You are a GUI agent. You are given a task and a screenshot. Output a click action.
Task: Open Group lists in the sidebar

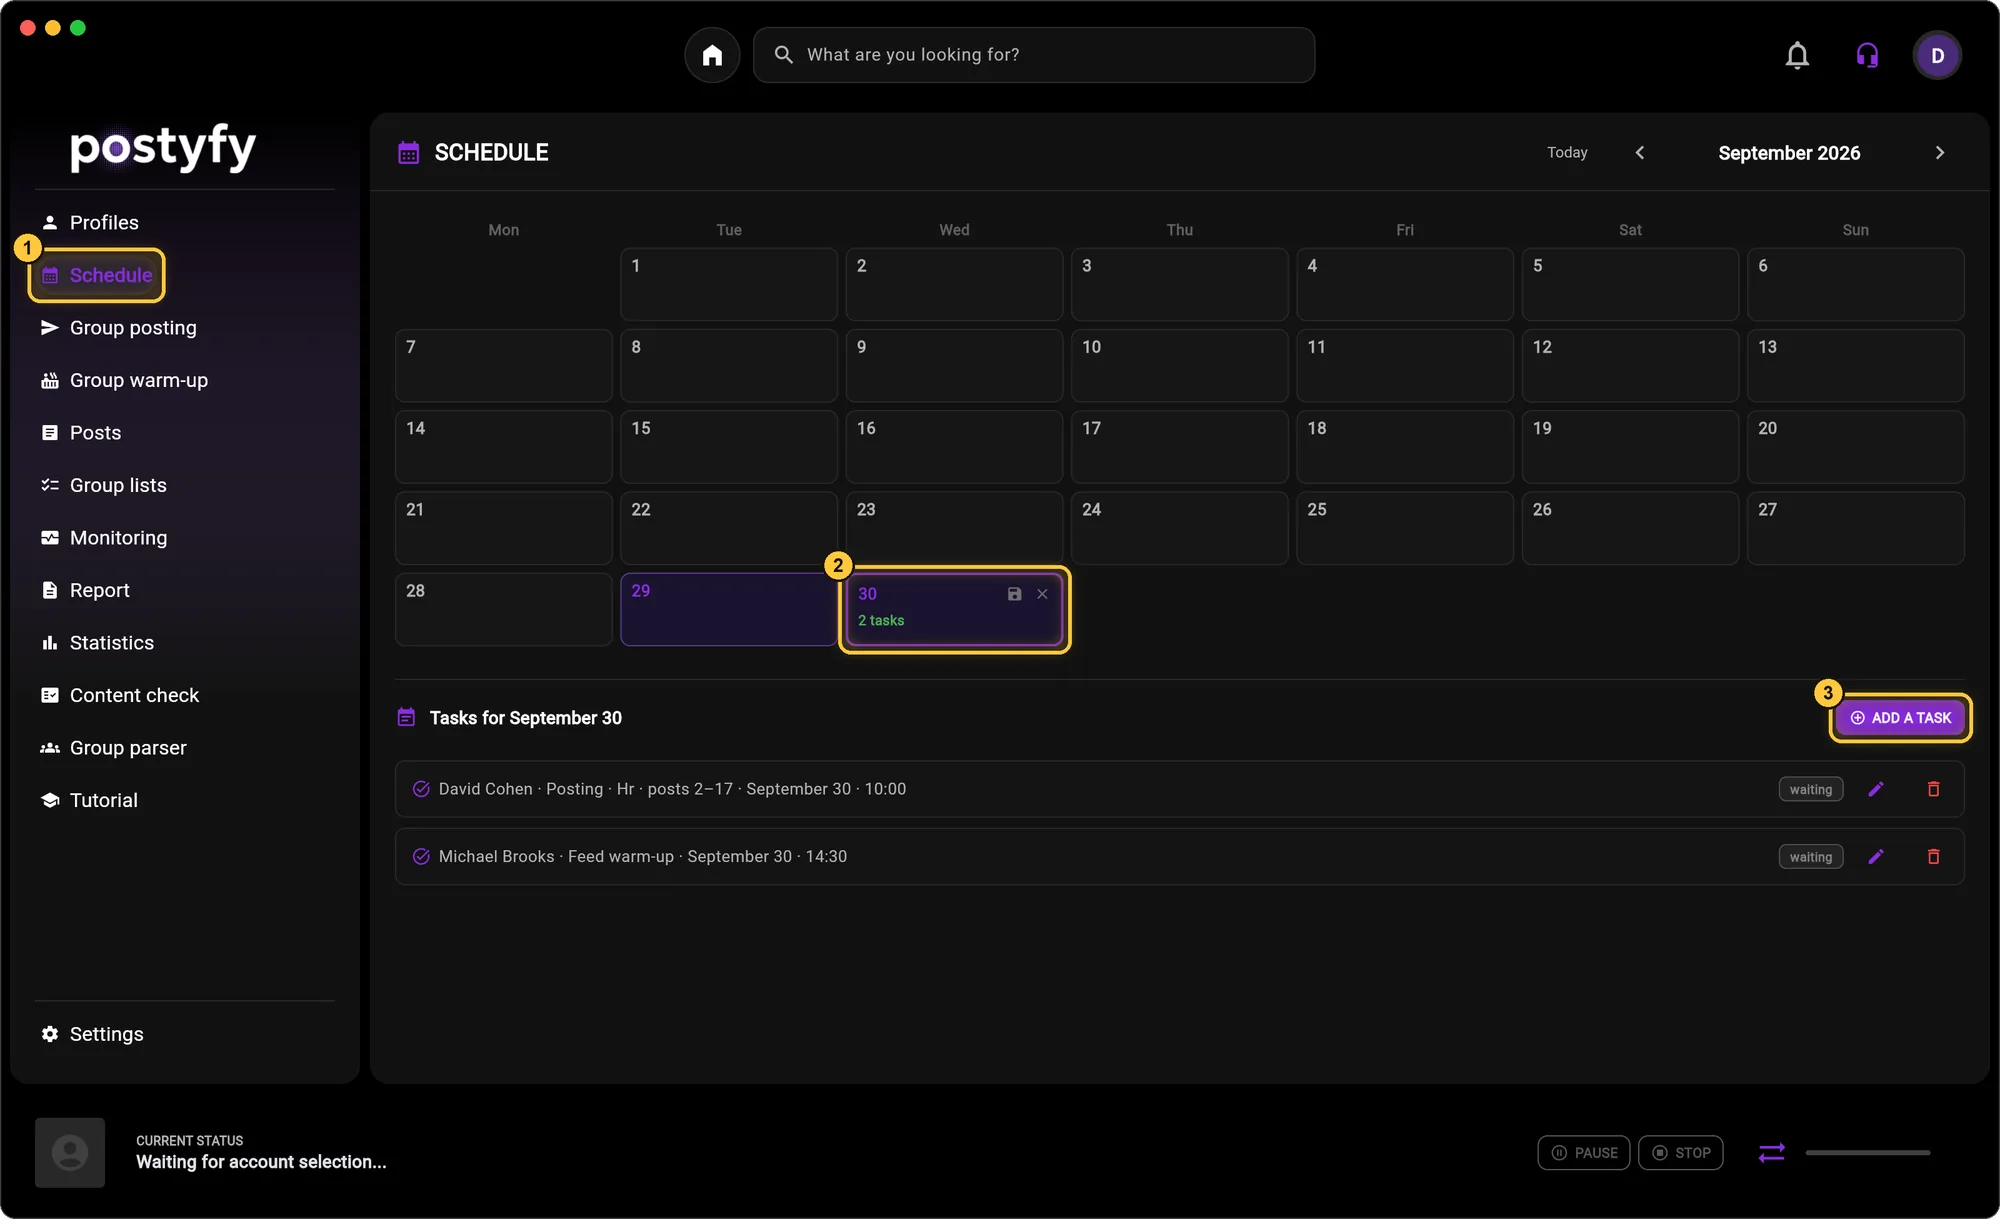[x=104, y=486]
